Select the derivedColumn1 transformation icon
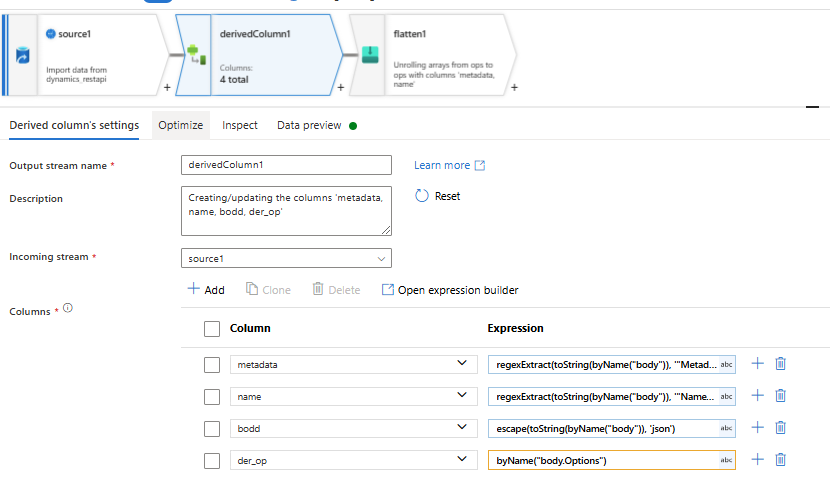This screenshot has height=503, width=830. coord(196,55)
